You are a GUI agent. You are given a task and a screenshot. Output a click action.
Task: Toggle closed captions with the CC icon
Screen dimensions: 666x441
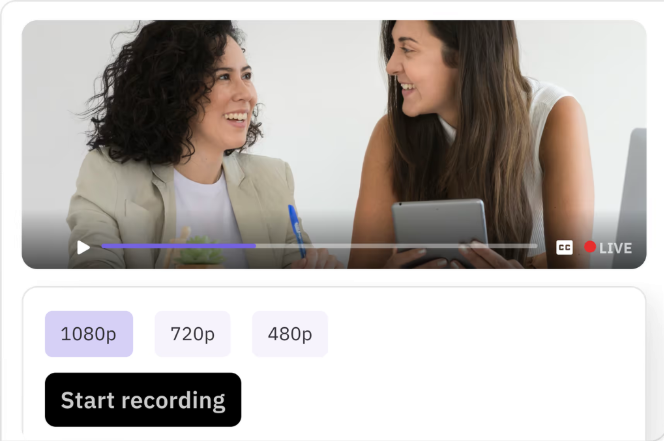pos(564,247)
